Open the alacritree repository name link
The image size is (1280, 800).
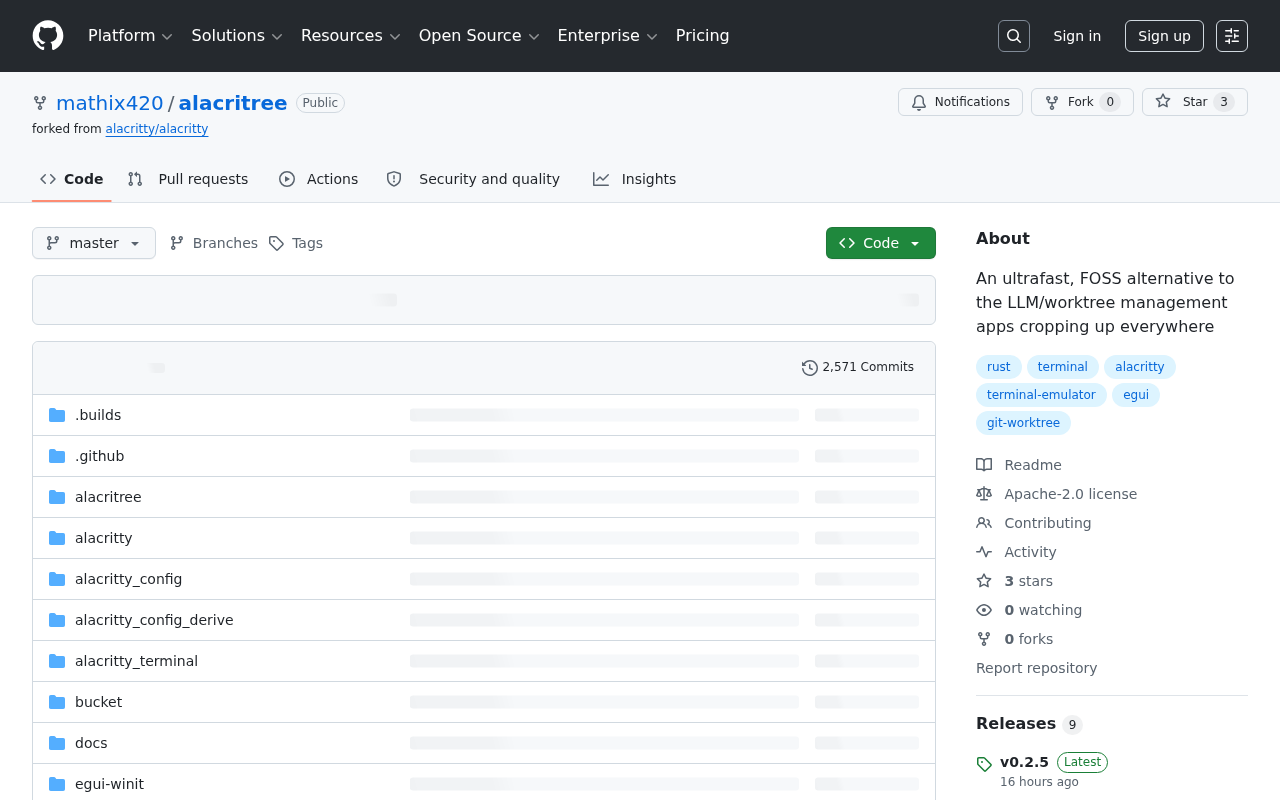click(233, 103)
